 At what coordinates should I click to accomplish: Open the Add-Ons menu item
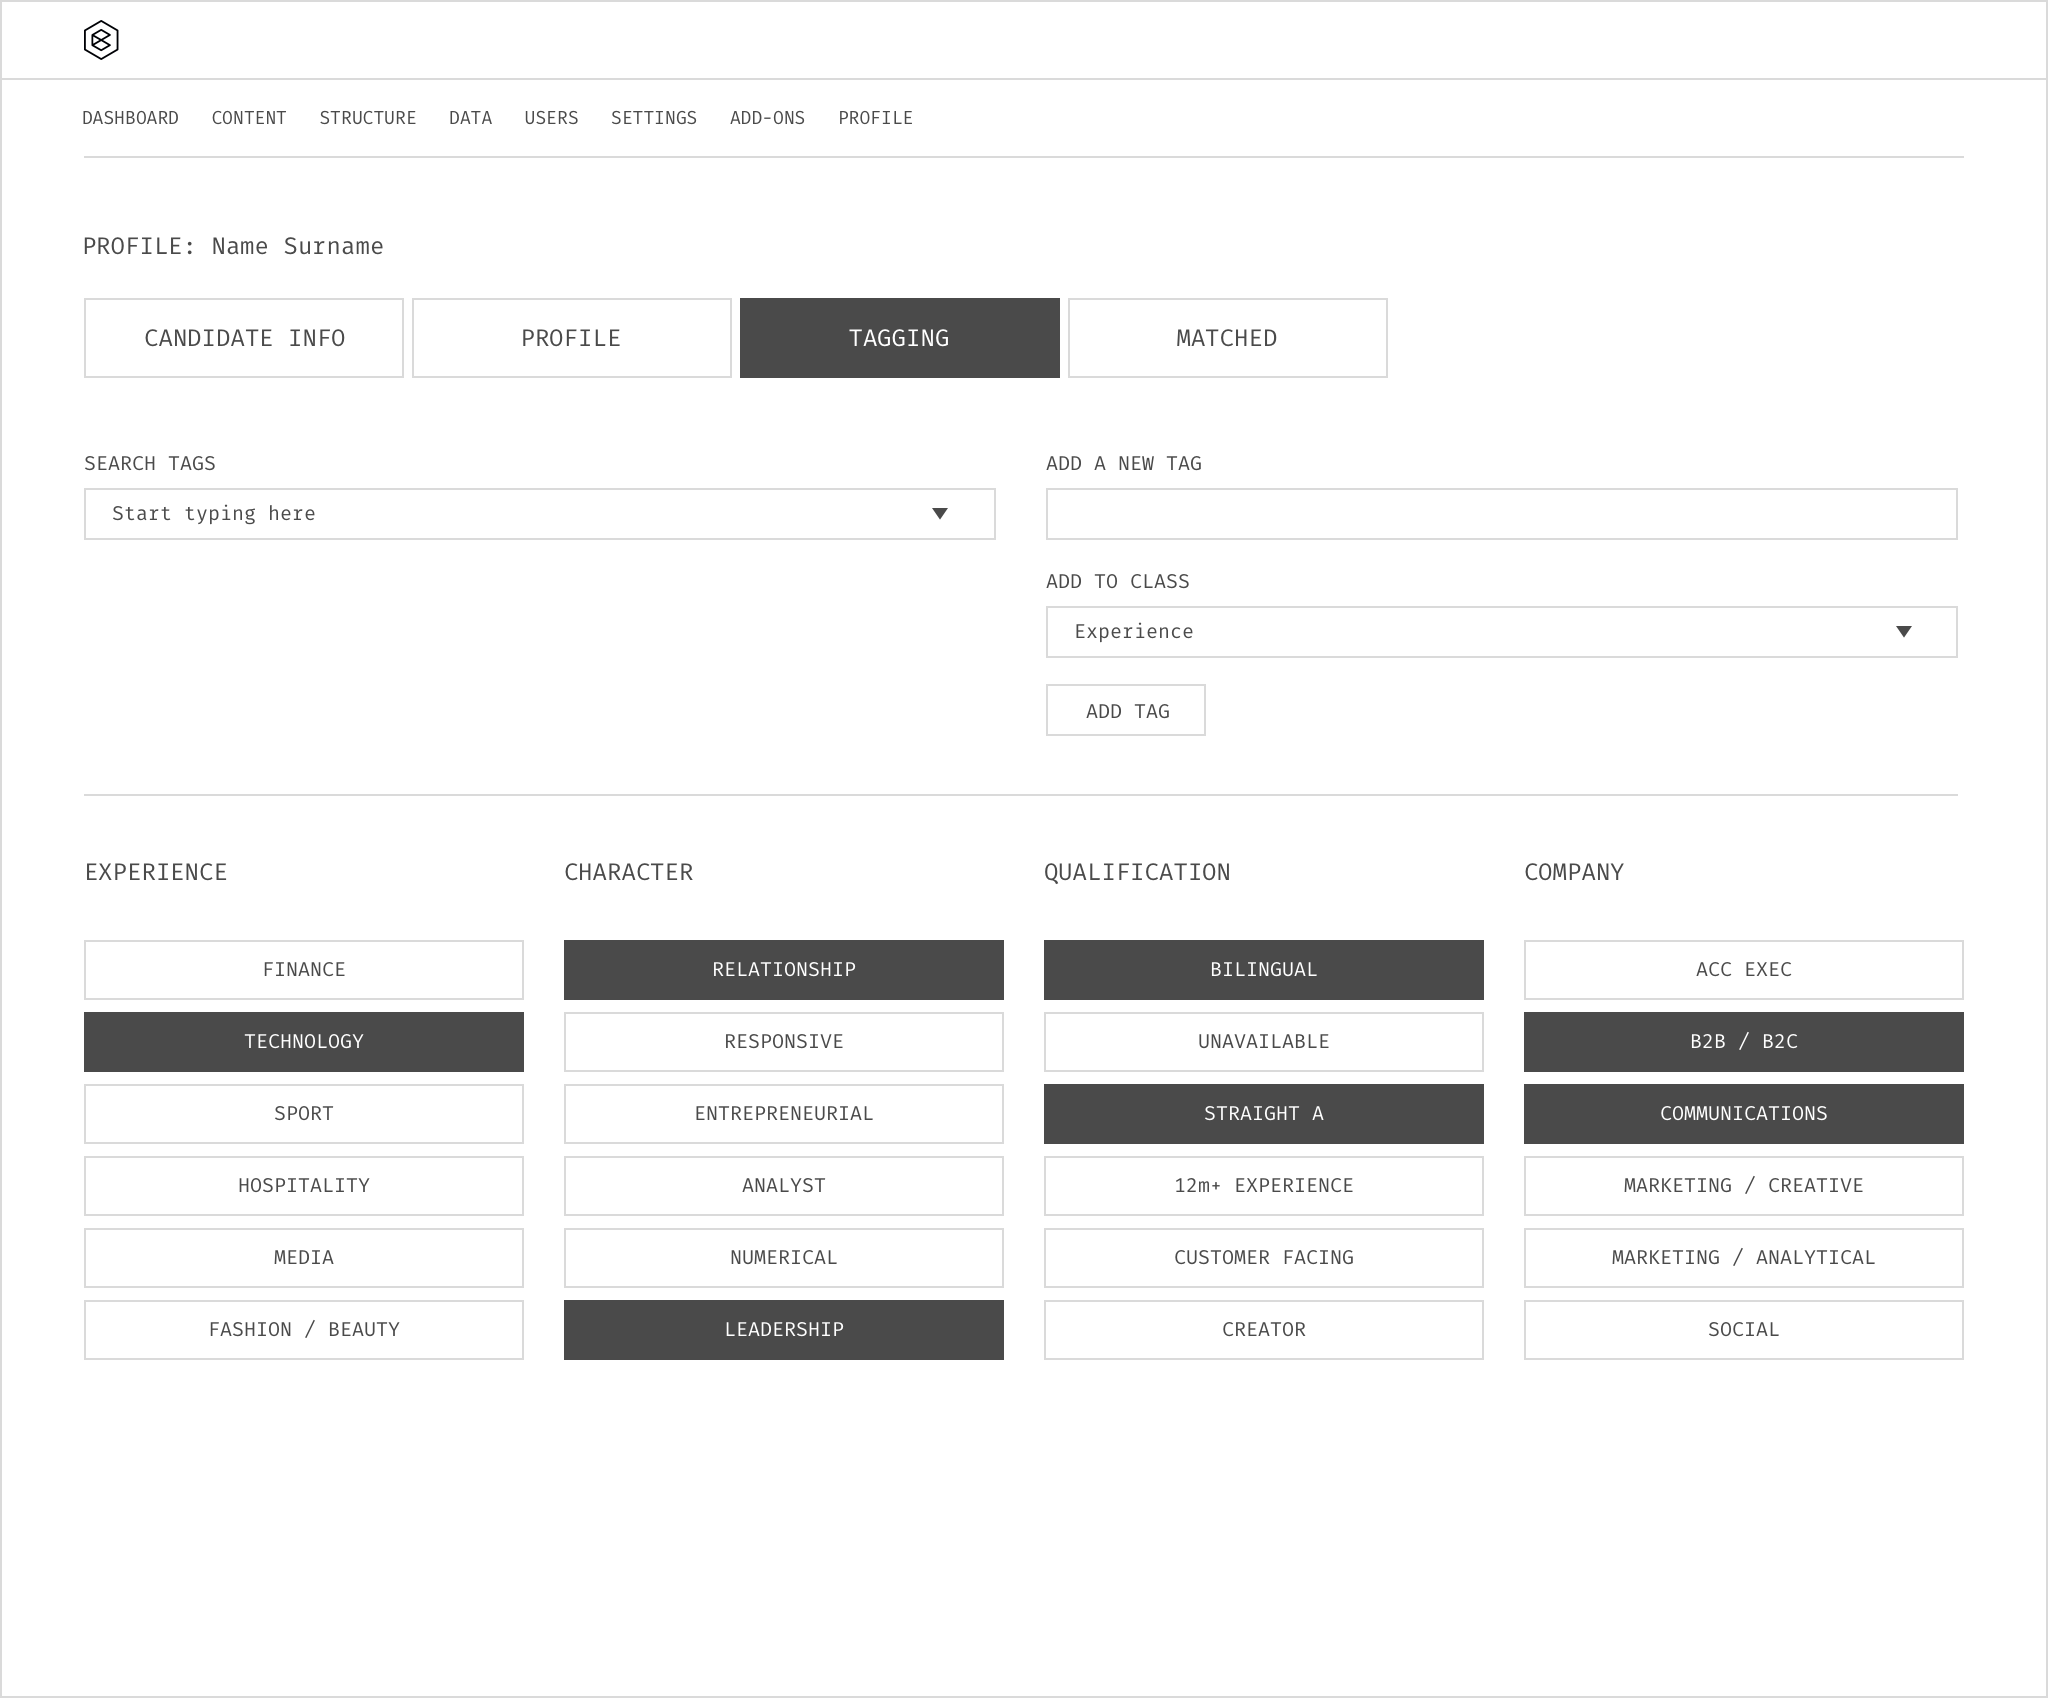point(767,118)
